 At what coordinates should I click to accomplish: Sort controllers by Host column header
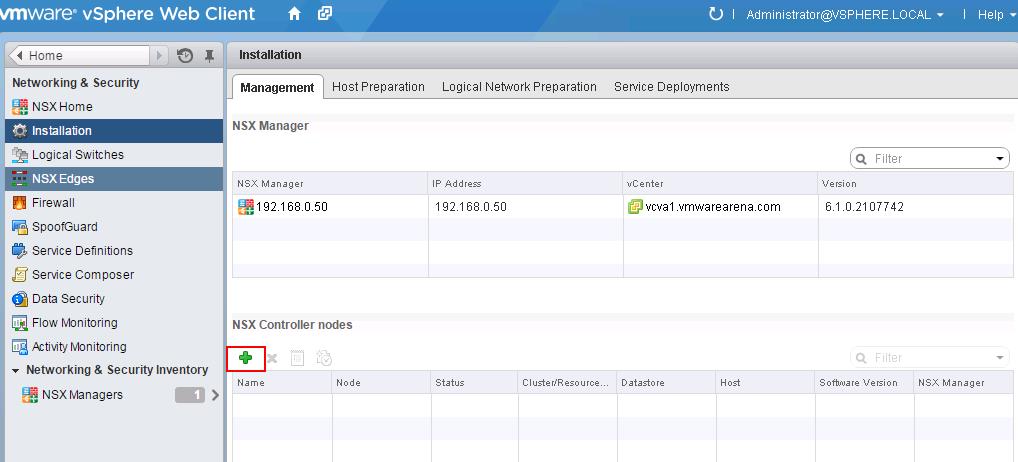click(765, 383)
